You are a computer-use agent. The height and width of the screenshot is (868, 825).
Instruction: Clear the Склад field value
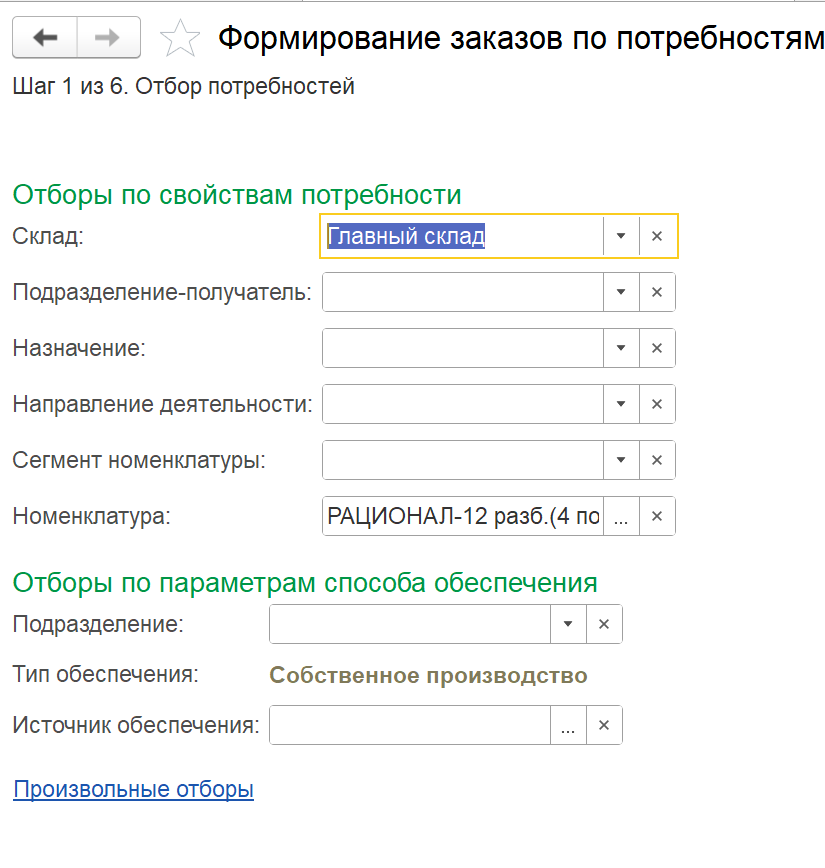657,236
